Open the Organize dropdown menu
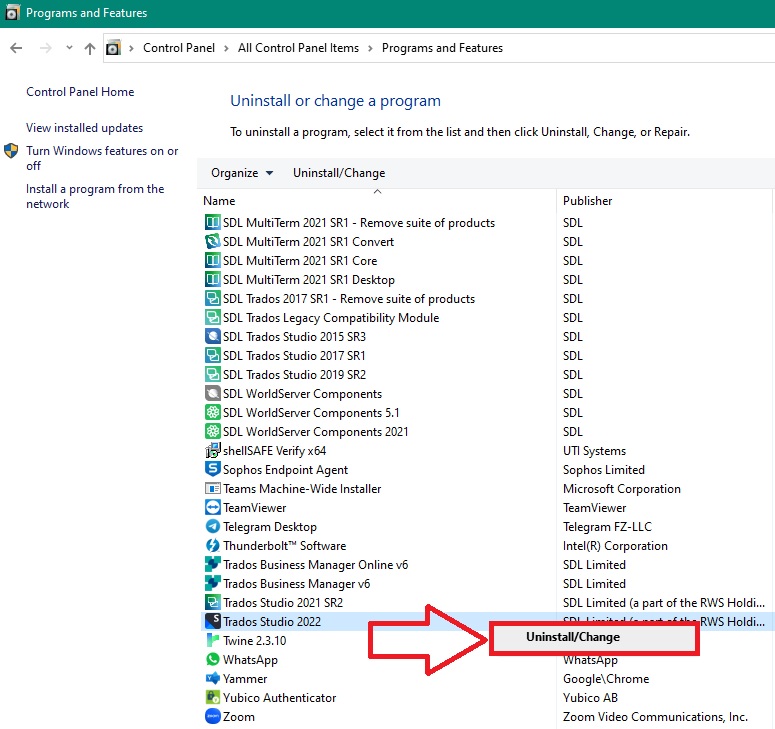Viewport: 775px width, 729px height. [x=242, y=173]
